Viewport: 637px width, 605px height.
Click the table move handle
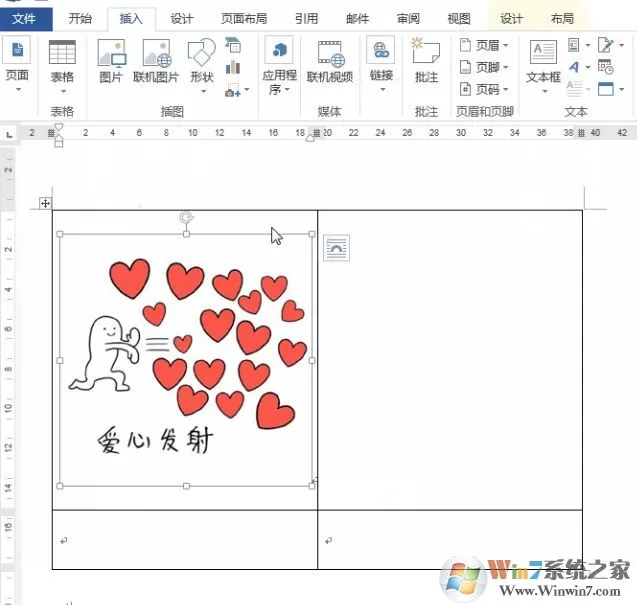pos(45,203)
